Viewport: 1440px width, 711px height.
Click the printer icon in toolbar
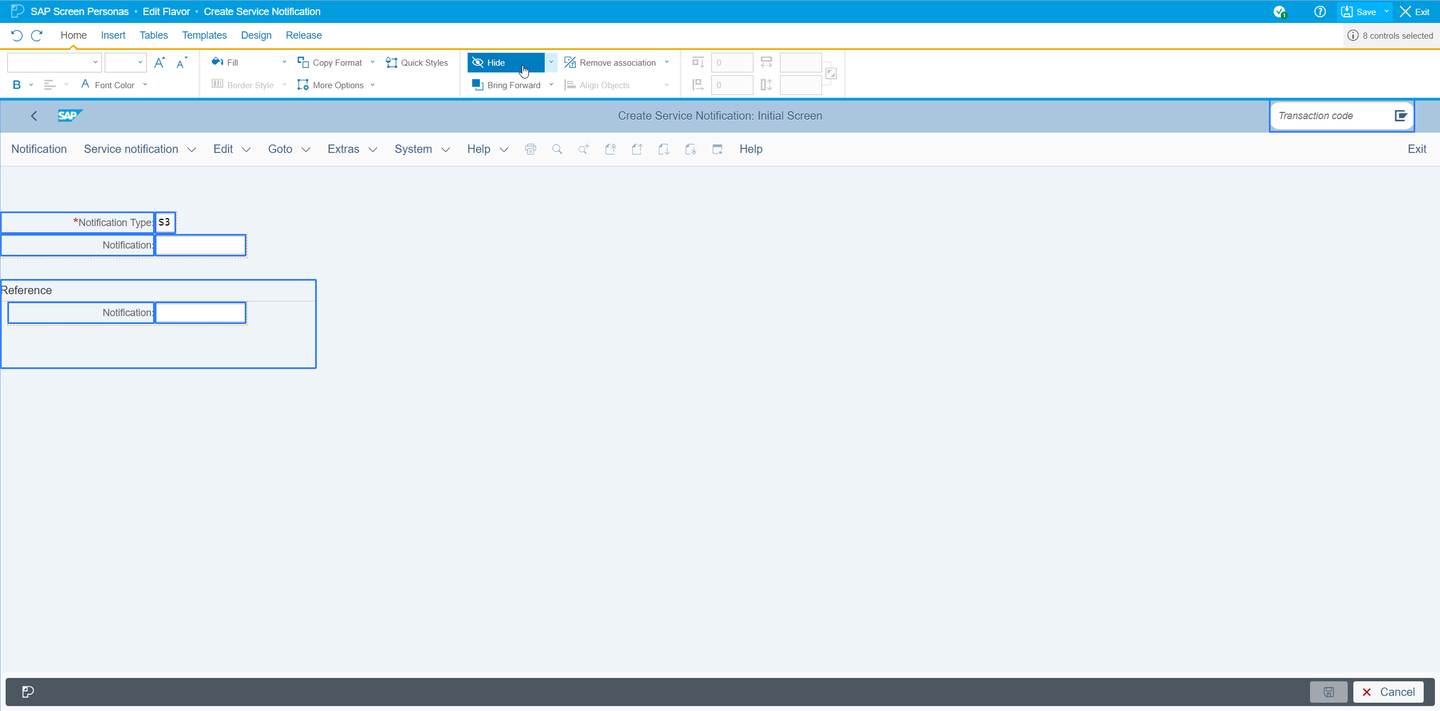[x=531, y=149]
